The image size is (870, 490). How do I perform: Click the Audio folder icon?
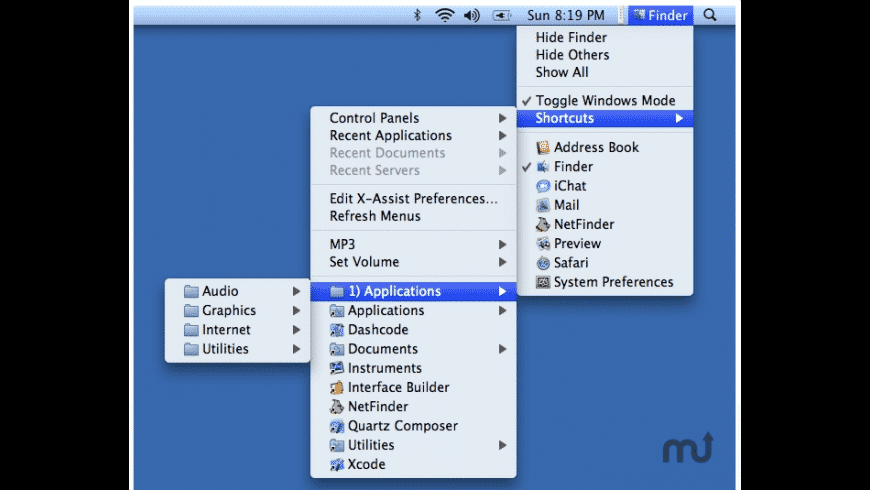point(191,291)
